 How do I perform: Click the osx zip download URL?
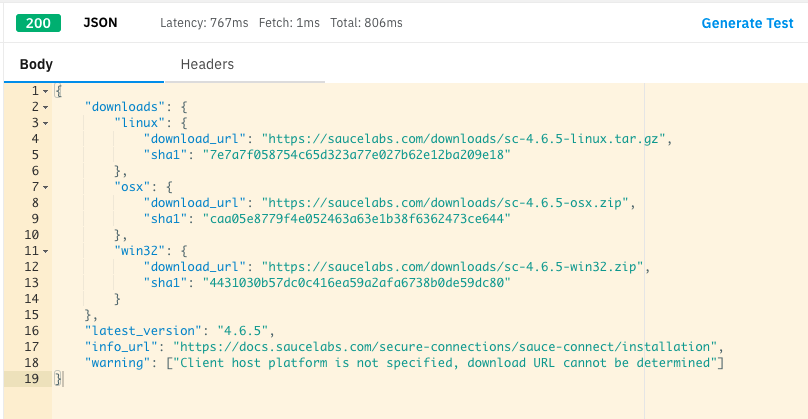(446, 202)
